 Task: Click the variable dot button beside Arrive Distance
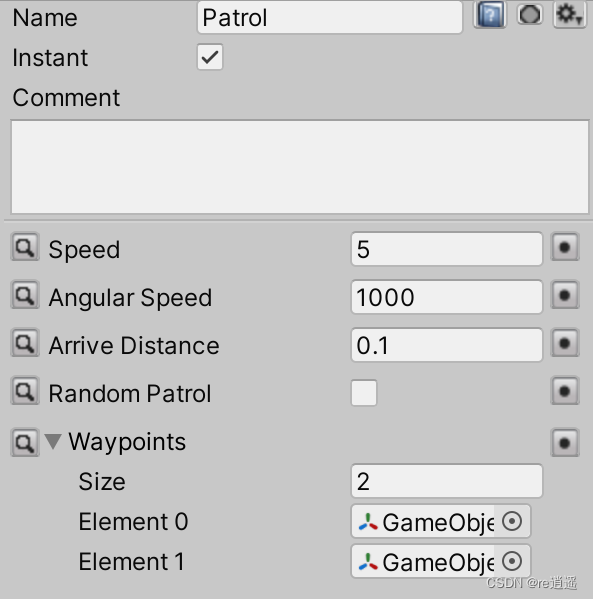point(565,343)
